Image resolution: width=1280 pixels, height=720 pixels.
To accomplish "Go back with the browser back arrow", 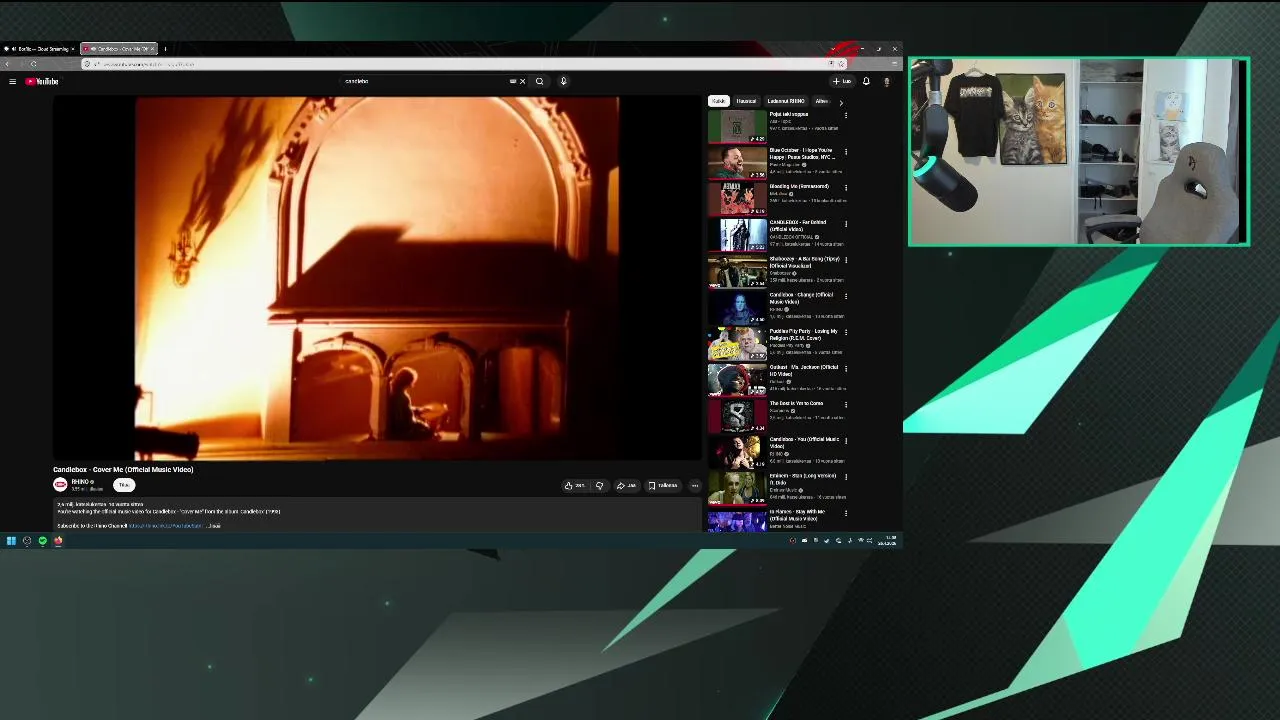I will (x=9, y=64).
